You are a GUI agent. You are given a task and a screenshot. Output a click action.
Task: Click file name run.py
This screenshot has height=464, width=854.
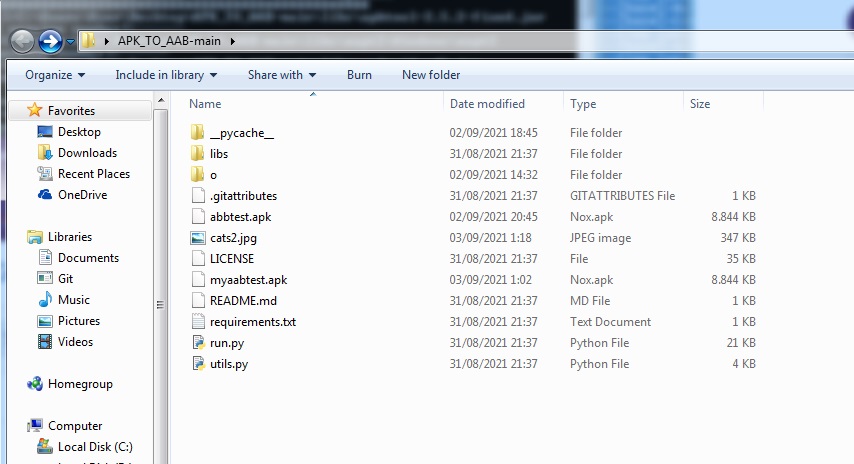pos(227,343)
